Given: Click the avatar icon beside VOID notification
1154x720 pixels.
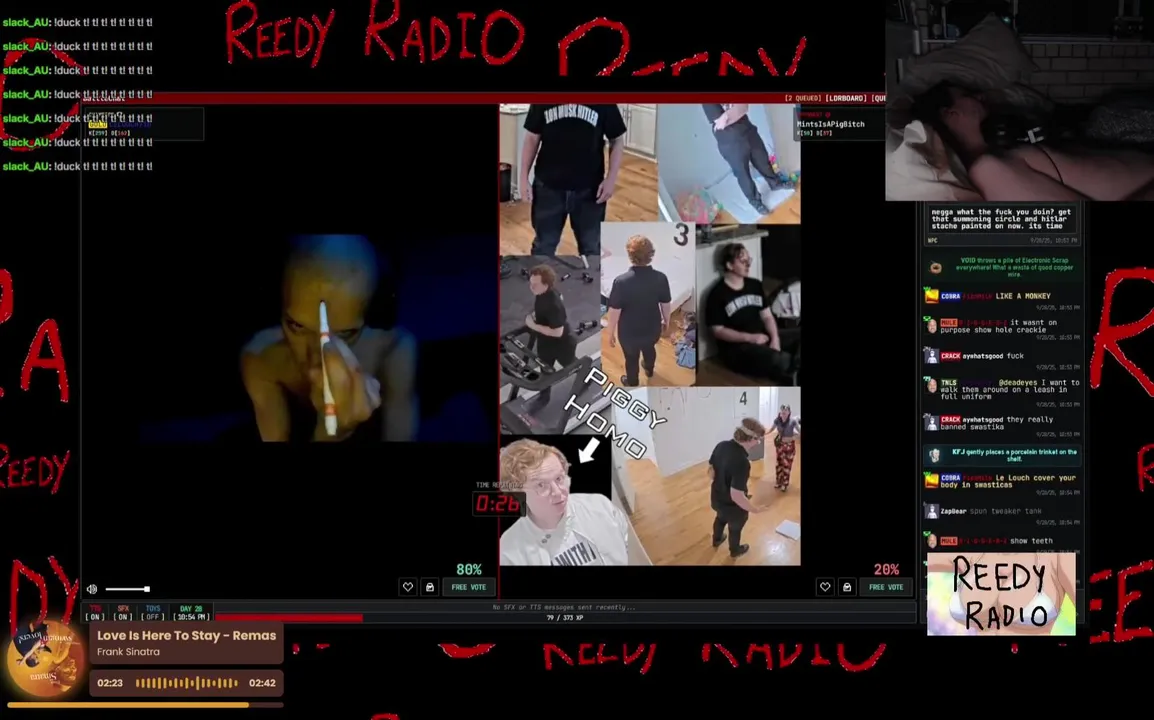Looking at the screenshot, I should [935, 267].
